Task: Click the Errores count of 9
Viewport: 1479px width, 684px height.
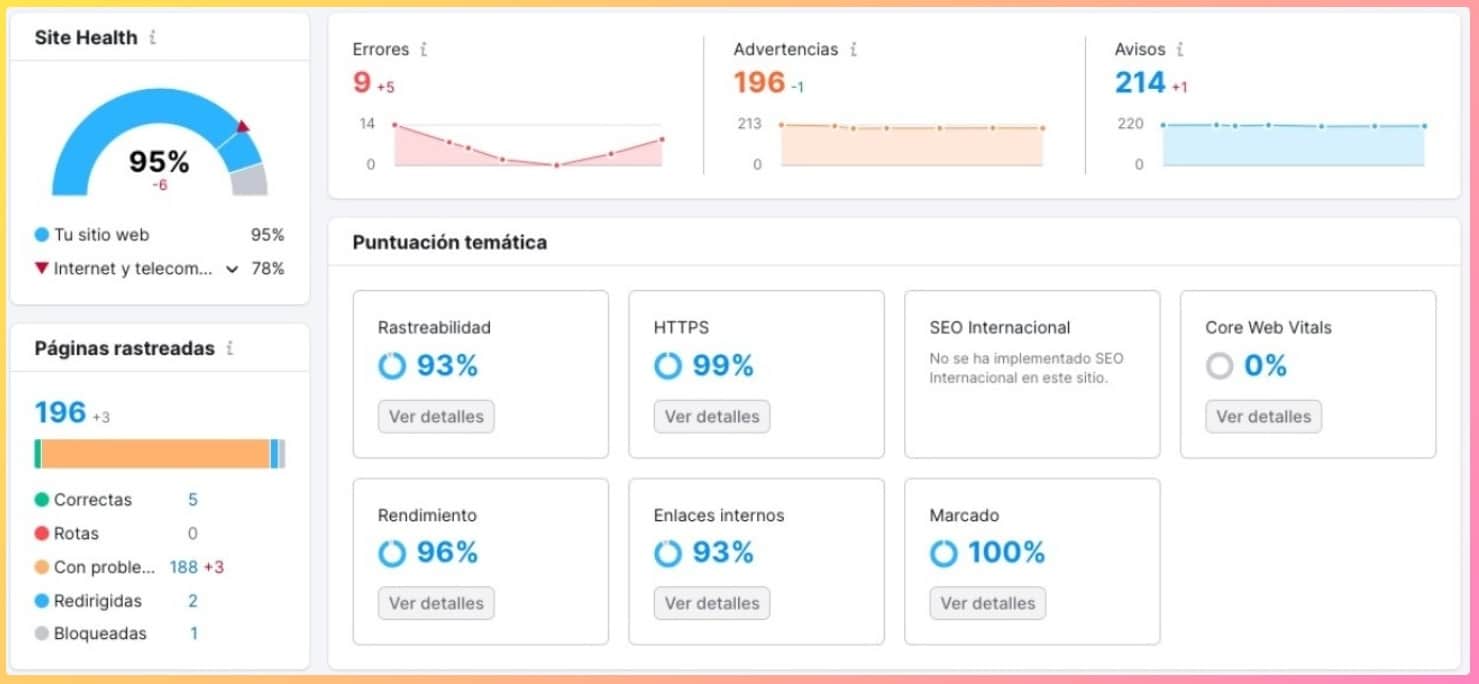Action: [x=362, y=82]
